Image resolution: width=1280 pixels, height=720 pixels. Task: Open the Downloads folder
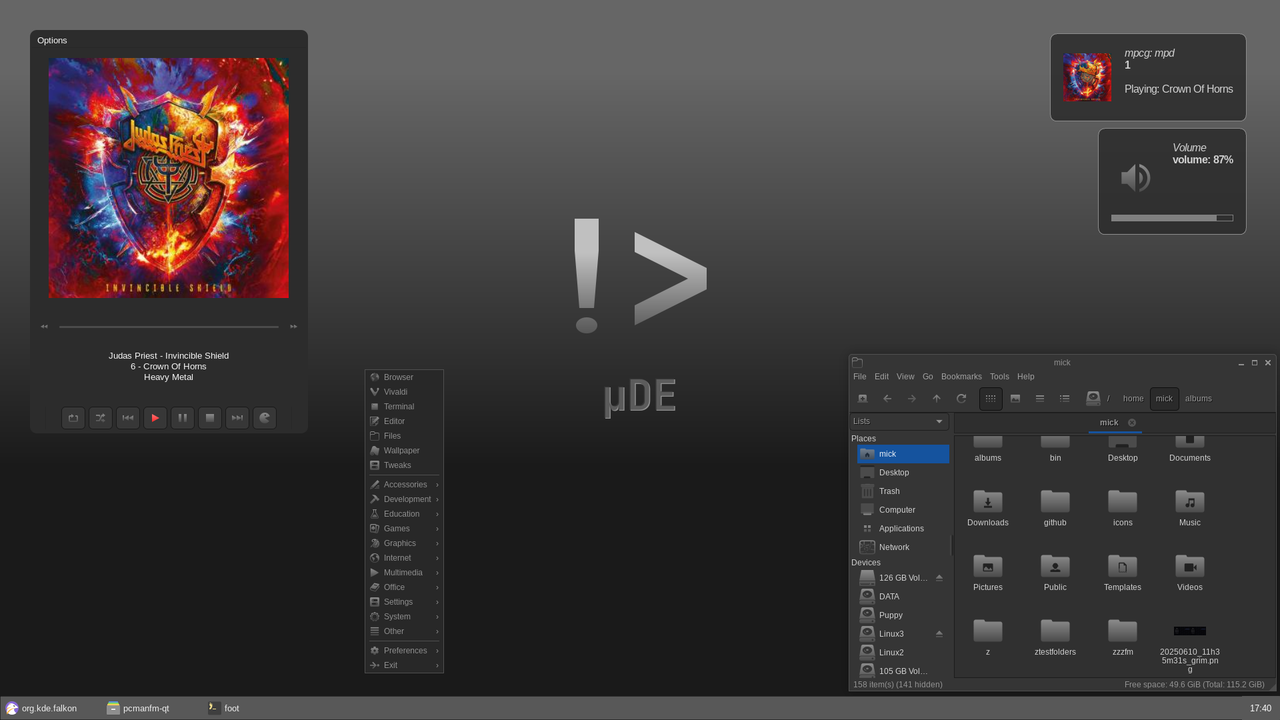pos(988,508)
